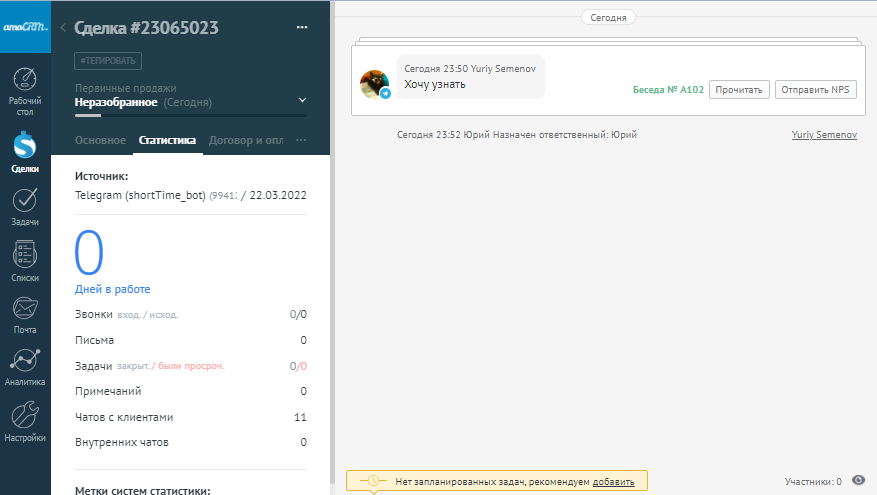This screenshot has height=495, width=877.
Task: Open Настройки settings in sidebar
Action: click(x=25, y=422)
